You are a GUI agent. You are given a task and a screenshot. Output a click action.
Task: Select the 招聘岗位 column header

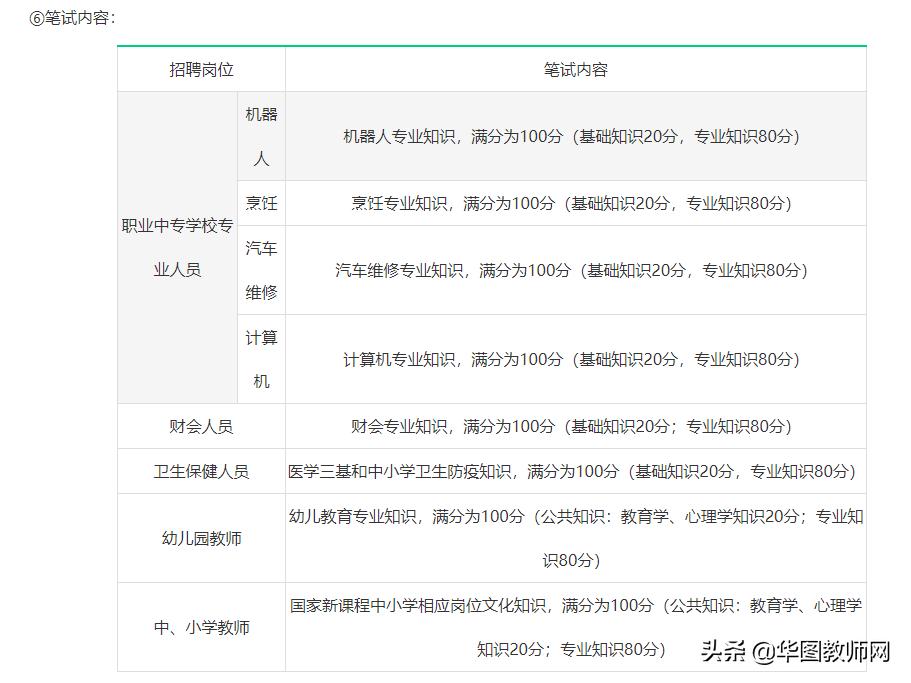[x=201, y=69]
